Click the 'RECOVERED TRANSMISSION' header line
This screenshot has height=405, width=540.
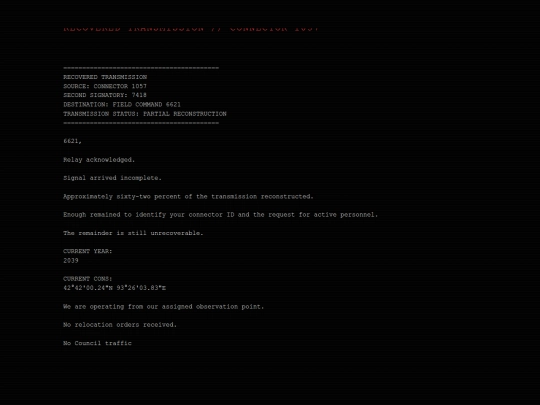[105, 77]
